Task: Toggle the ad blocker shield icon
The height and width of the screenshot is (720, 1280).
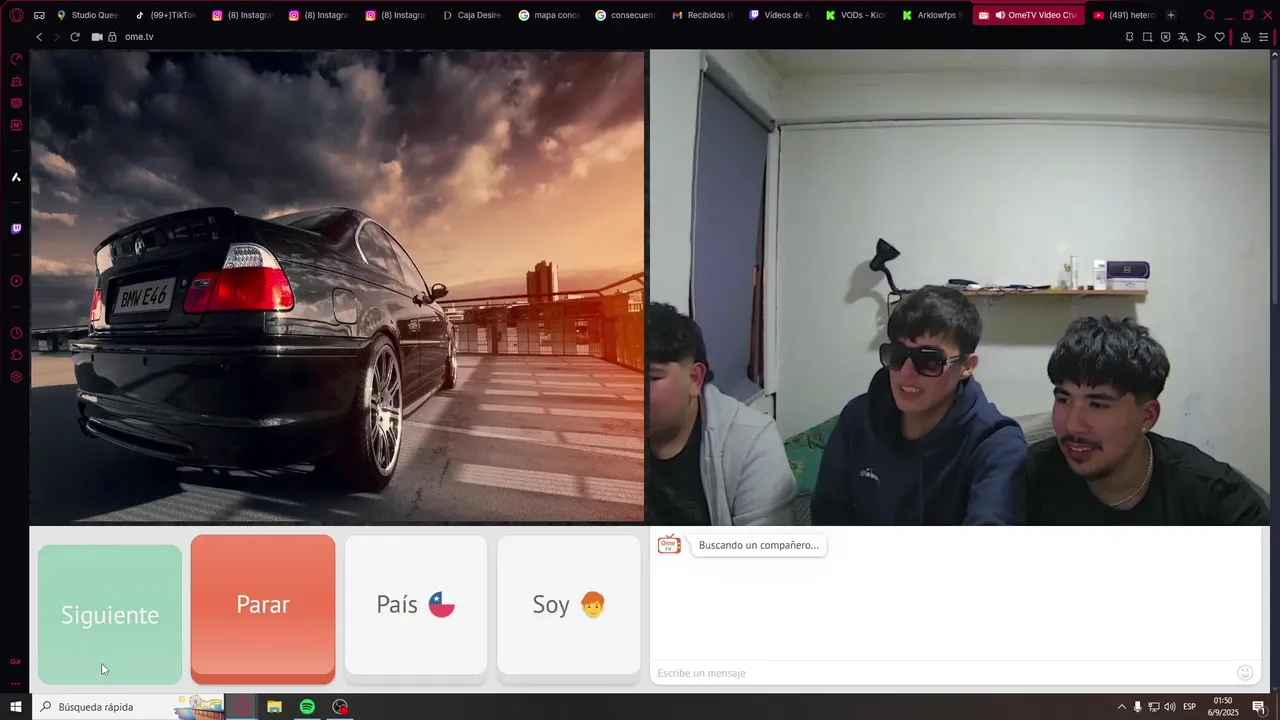Action: 1165,37
